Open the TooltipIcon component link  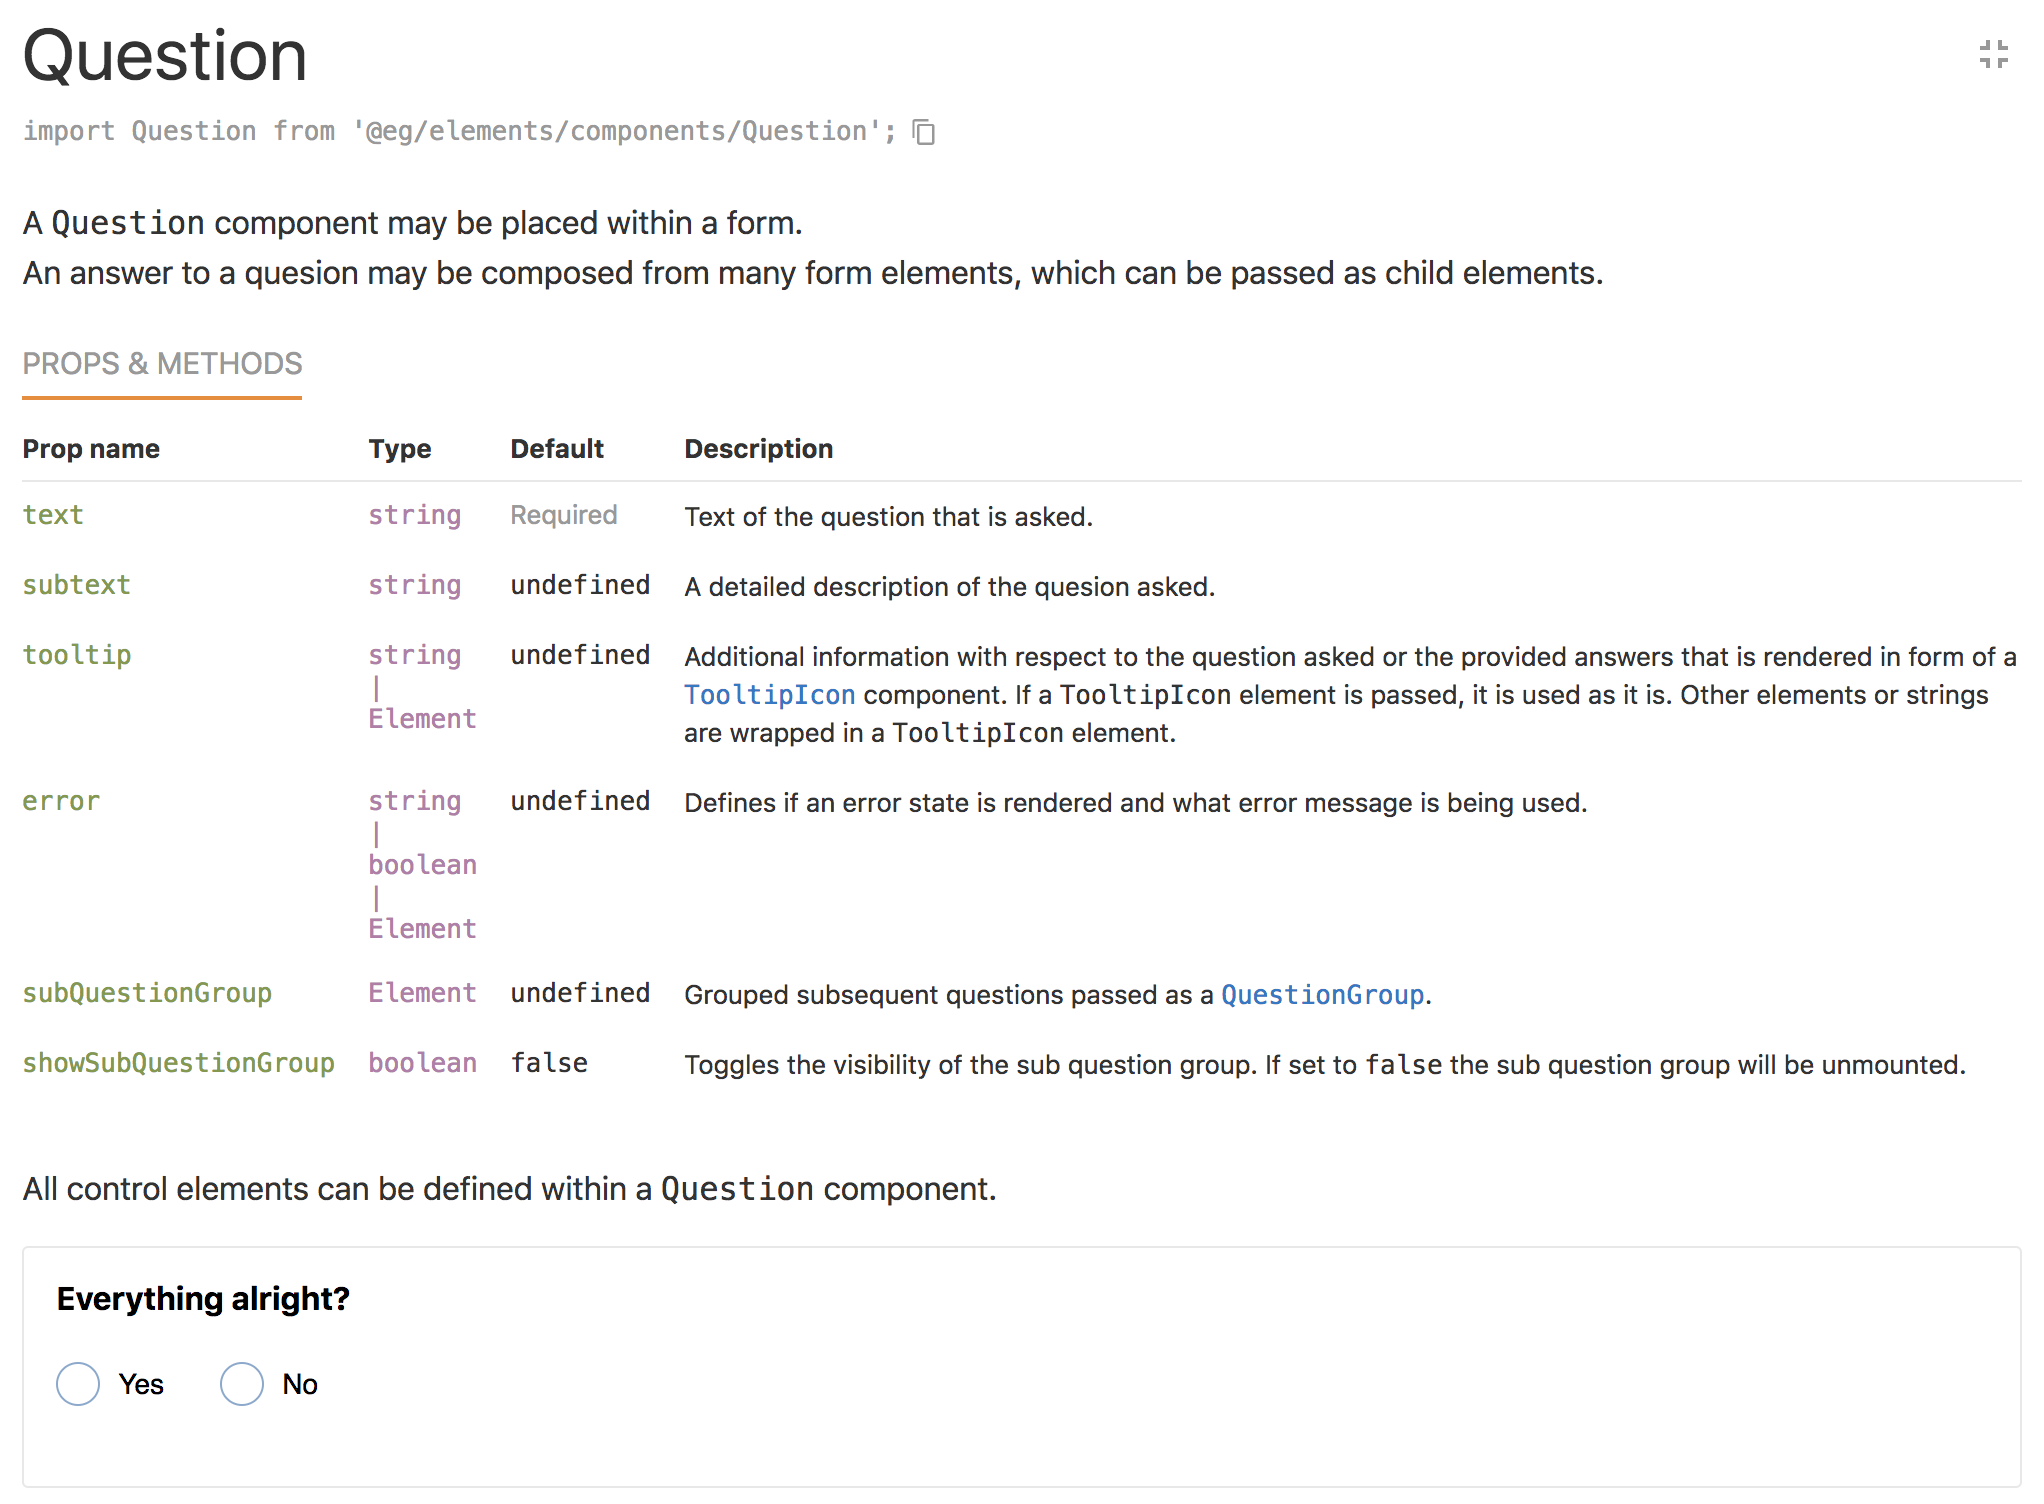coord(769,695)
